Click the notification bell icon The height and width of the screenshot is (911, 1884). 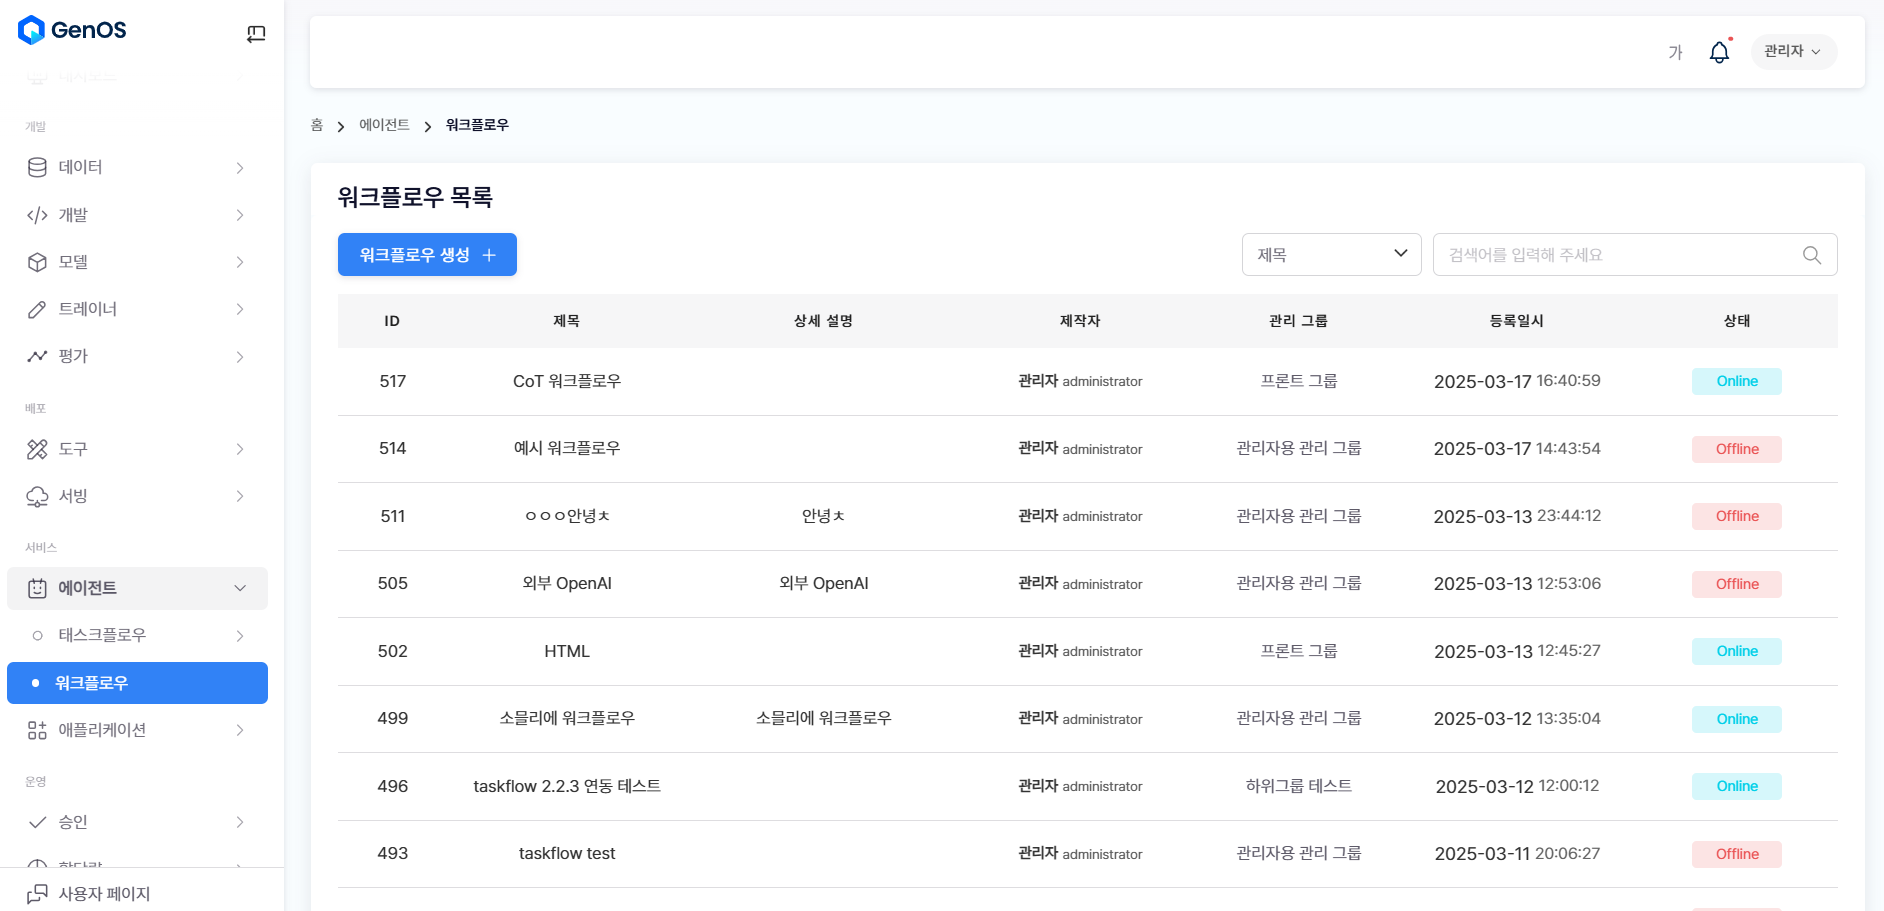[x=1718, y=52]
